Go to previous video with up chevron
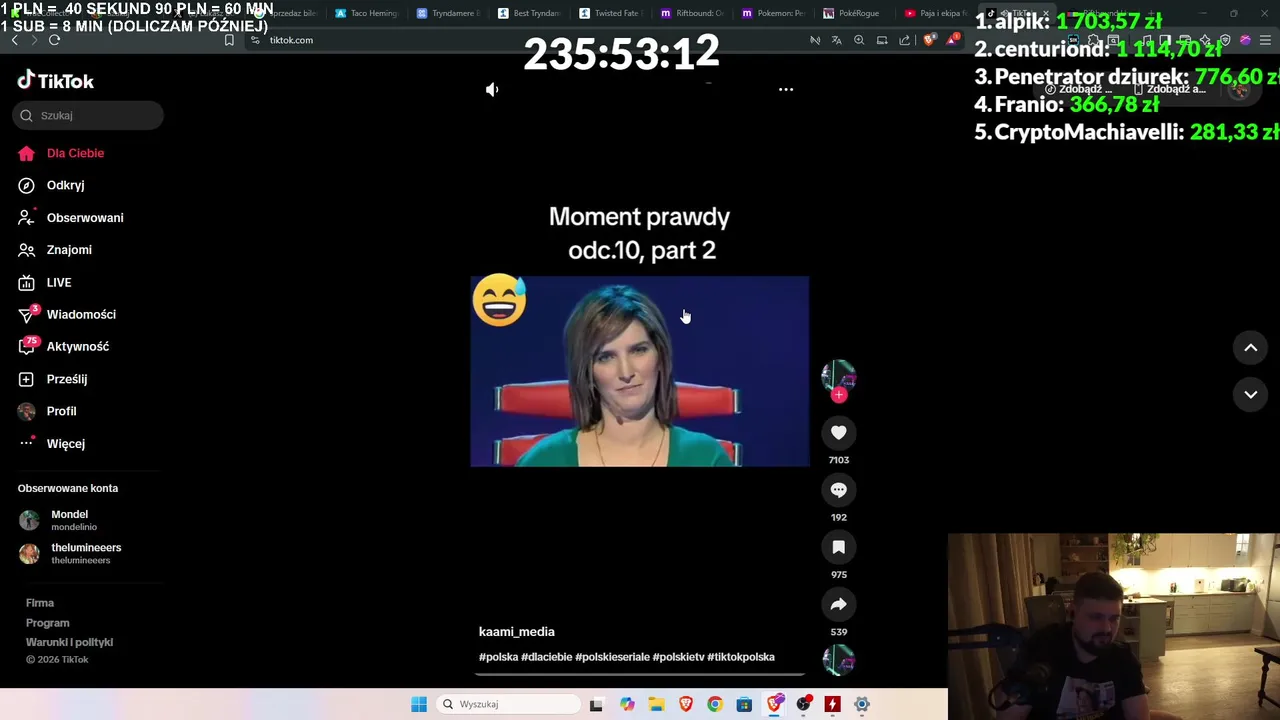Image resolution: width=1280 pixels, height=720 pixels. 1250,347
